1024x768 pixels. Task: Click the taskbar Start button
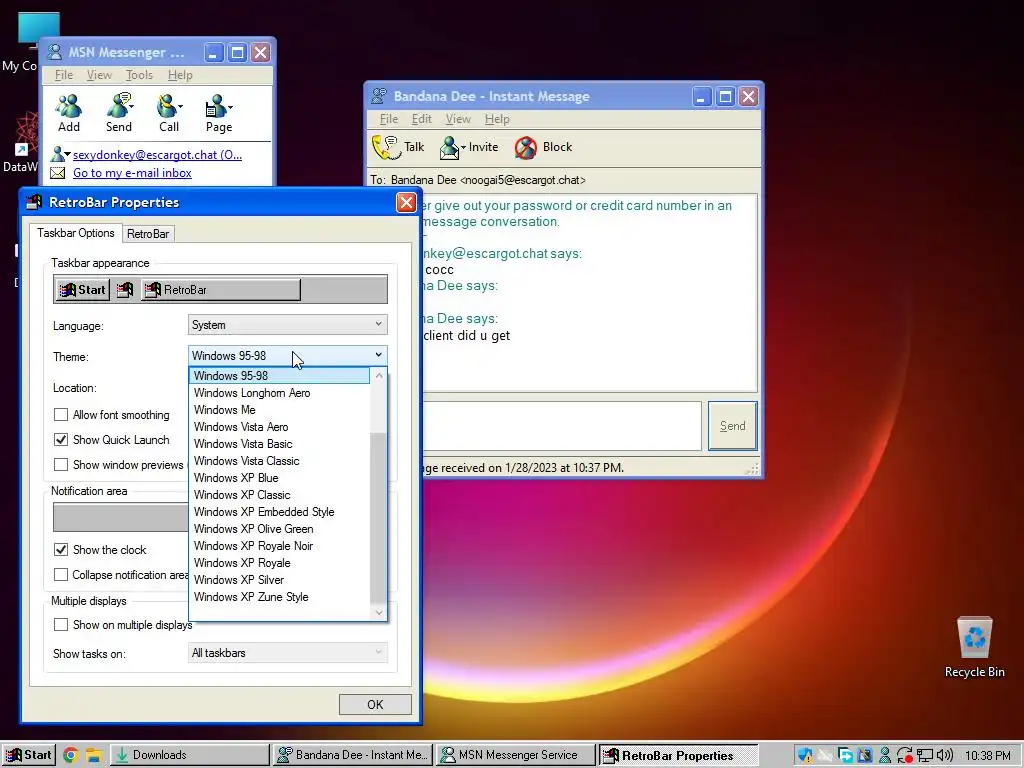coord(29,755)
